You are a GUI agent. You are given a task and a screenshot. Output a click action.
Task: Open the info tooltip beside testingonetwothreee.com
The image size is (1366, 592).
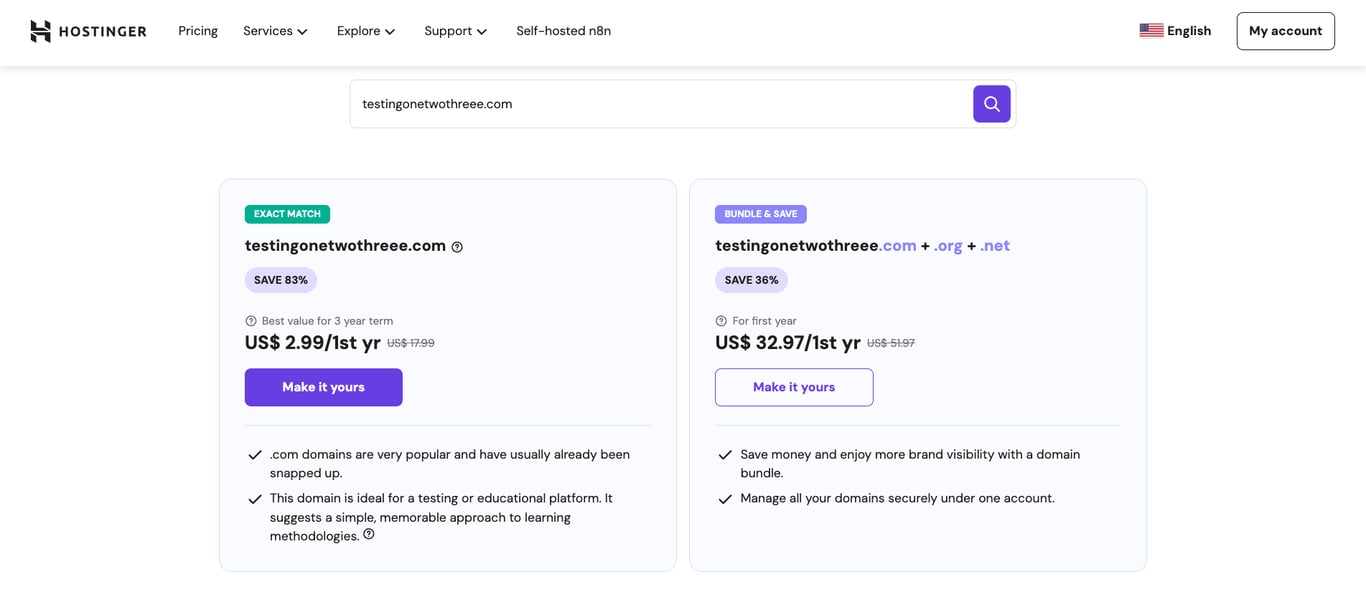click(x=457, y=246)
